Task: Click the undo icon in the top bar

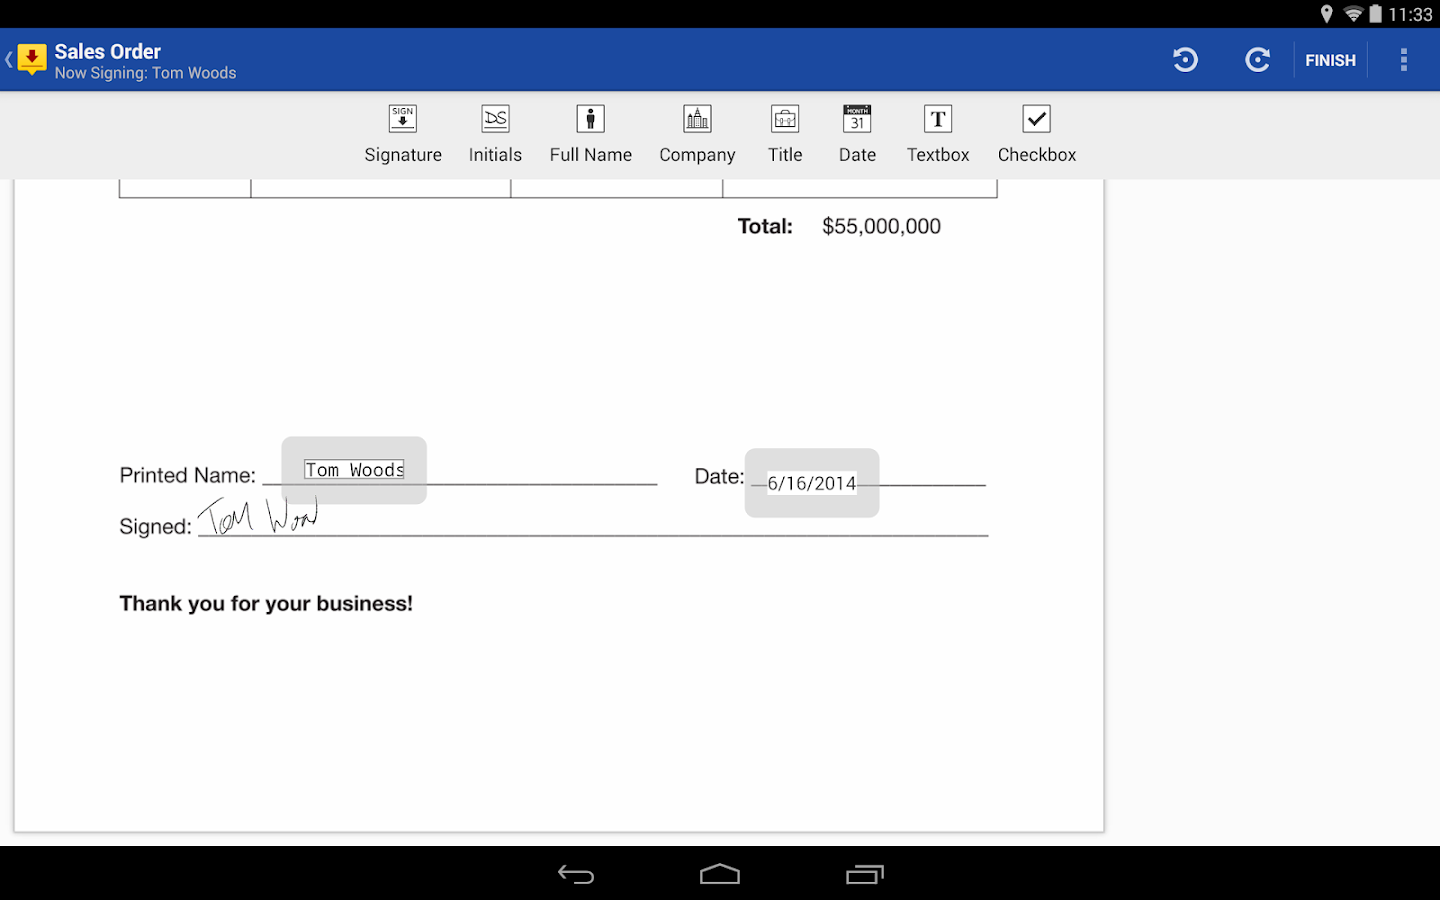Action: coord(1185,59)
